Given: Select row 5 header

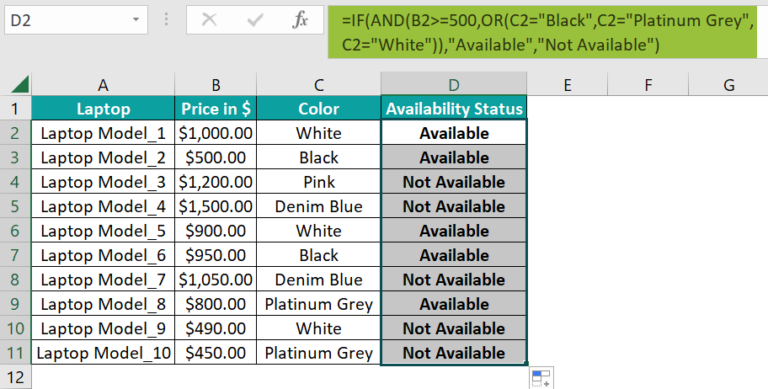Looking at the screenshot, I should click(15, 206).
